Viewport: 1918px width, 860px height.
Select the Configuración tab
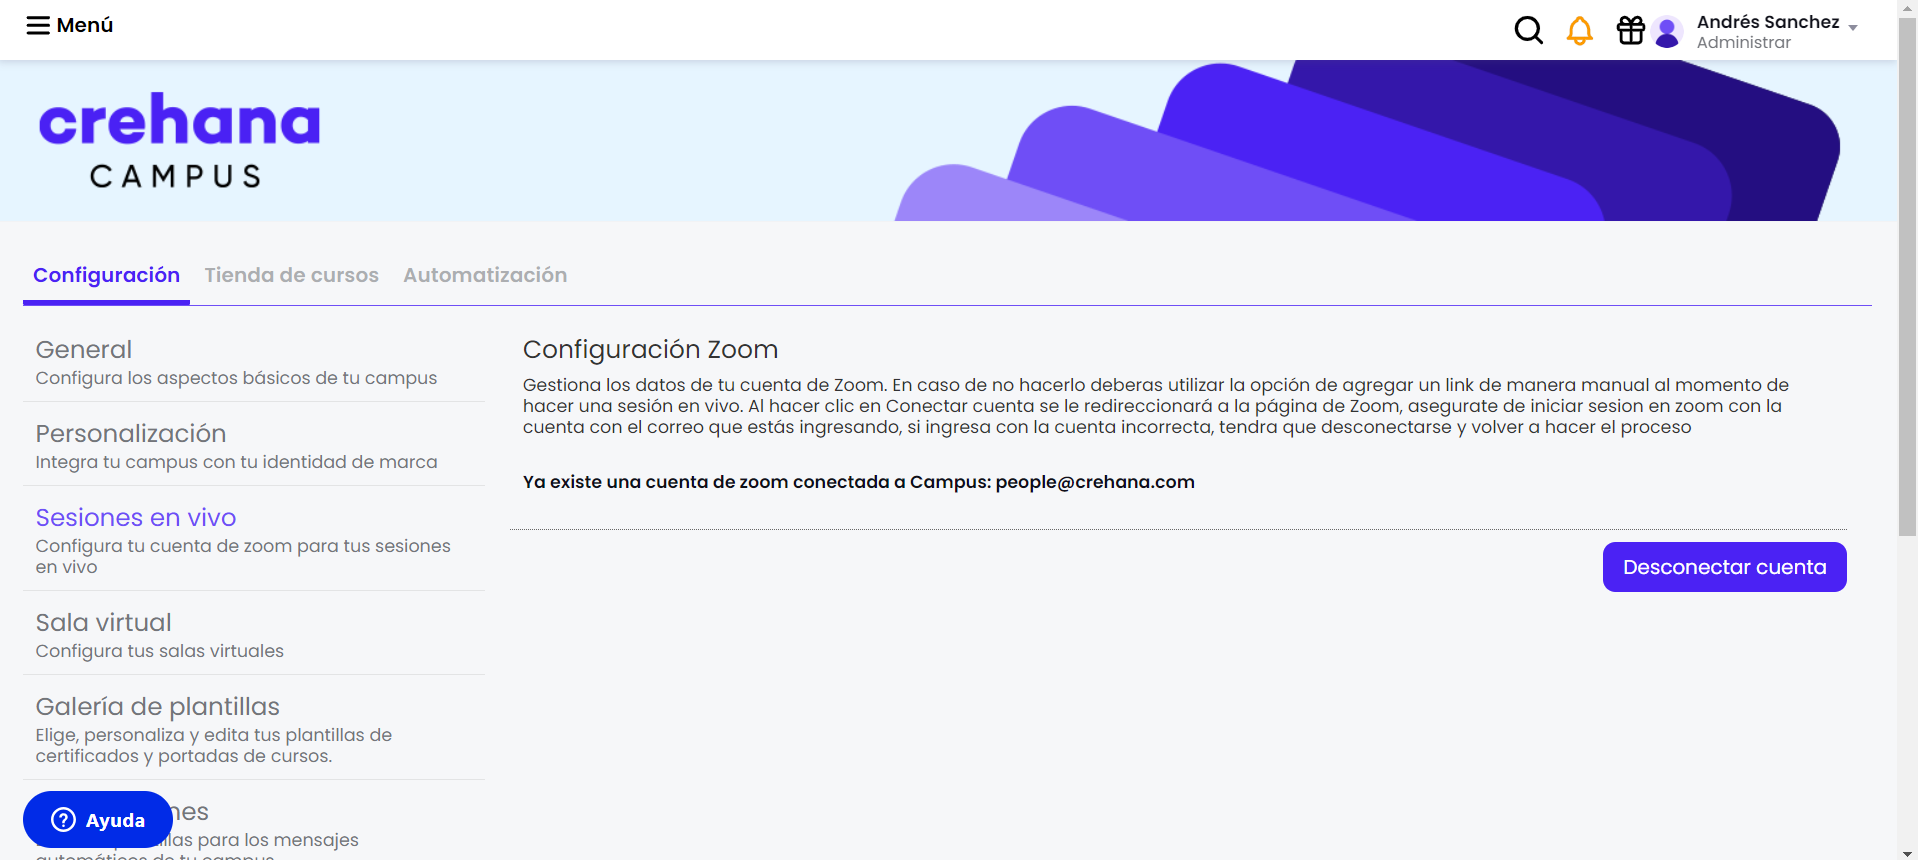pos(106,275)
